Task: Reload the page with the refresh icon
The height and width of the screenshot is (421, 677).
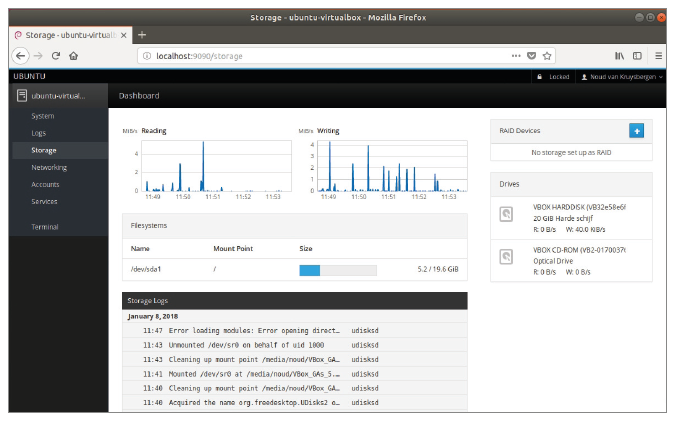Action: pos(56,56)
